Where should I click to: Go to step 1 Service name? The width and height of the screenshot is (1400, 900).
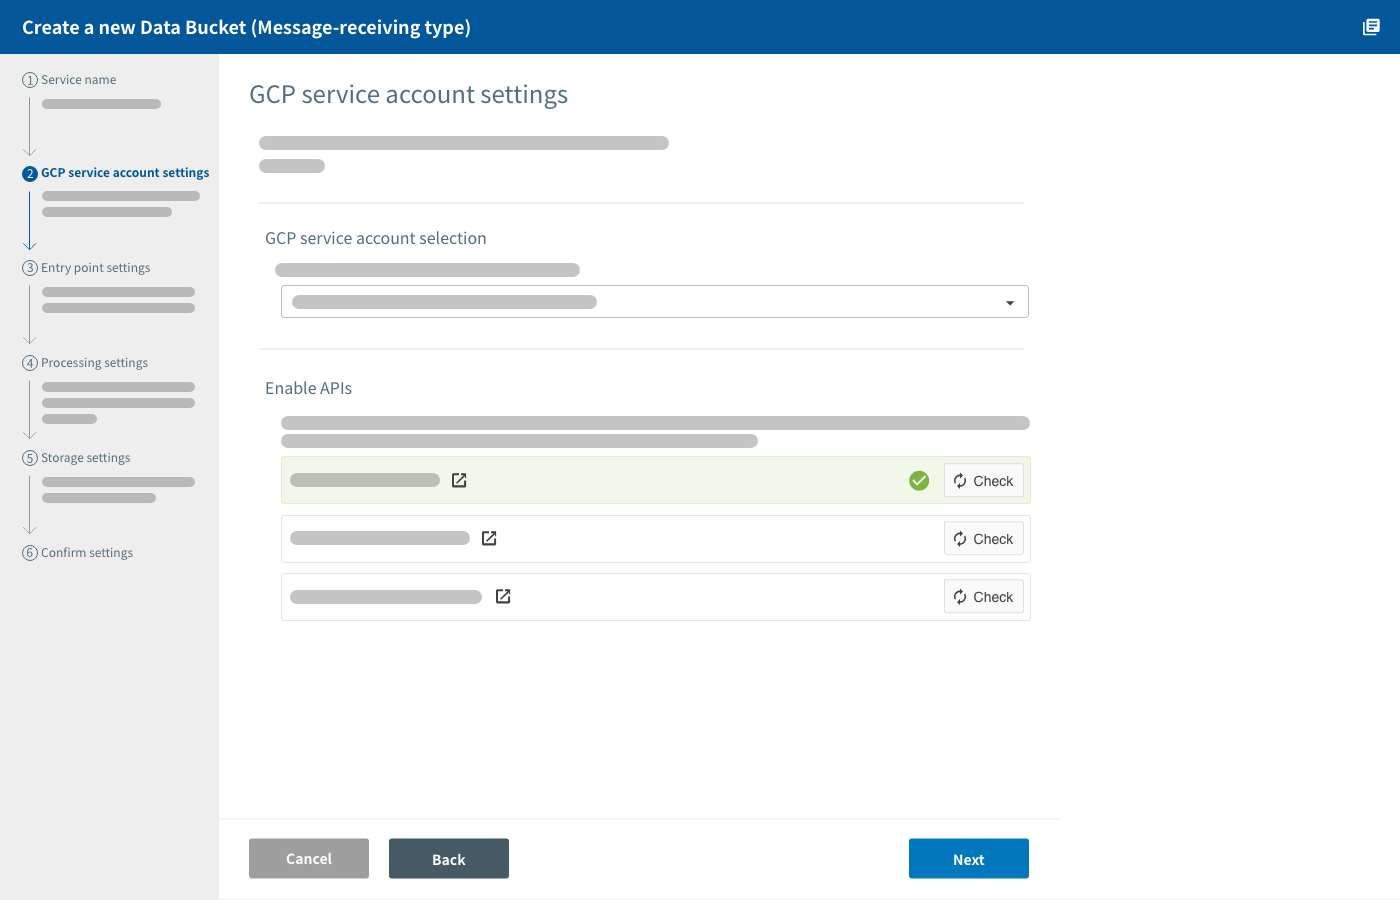tap(69, 80)
